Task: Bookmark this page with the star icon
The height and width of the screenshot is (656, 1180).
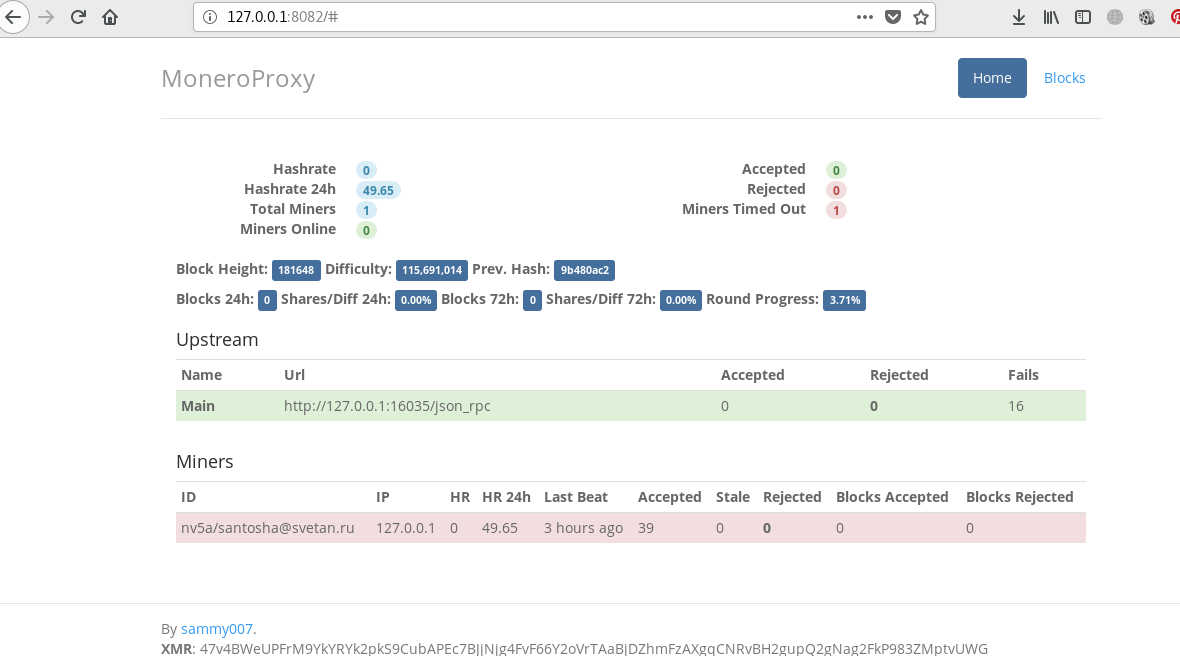Action: click(x=920, y=17)
